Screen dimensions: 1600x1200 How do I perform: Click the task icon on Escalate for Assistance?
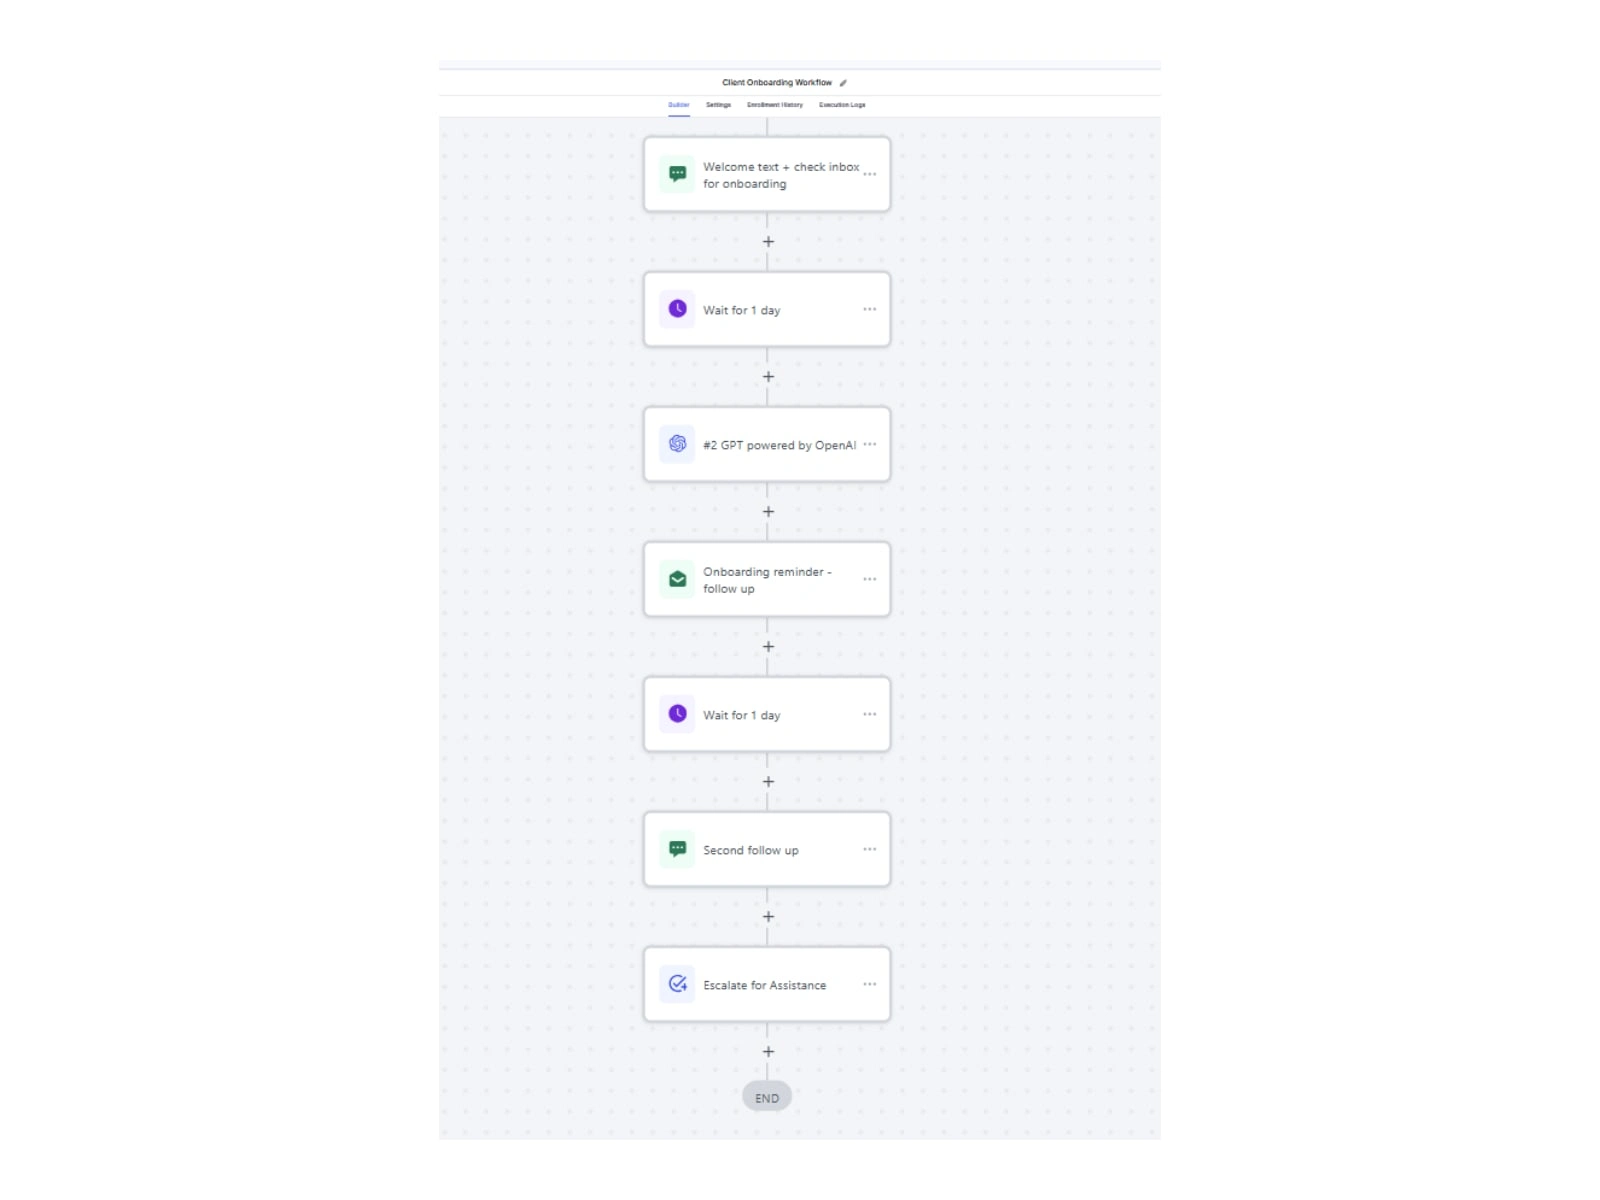[677, 984]
